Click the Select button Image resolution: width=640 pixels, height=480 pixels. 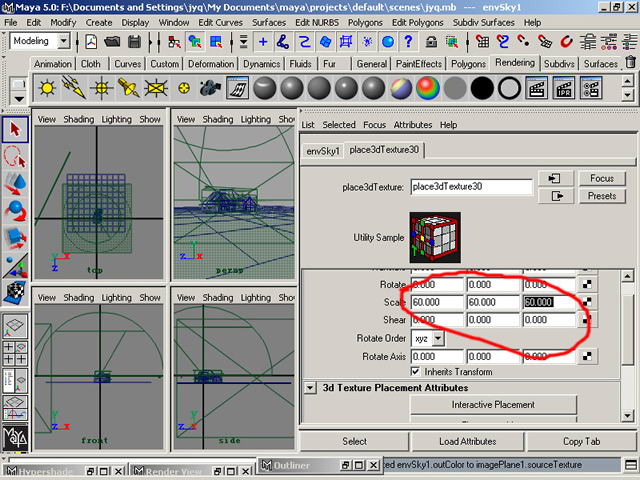[x=354, y=441]
